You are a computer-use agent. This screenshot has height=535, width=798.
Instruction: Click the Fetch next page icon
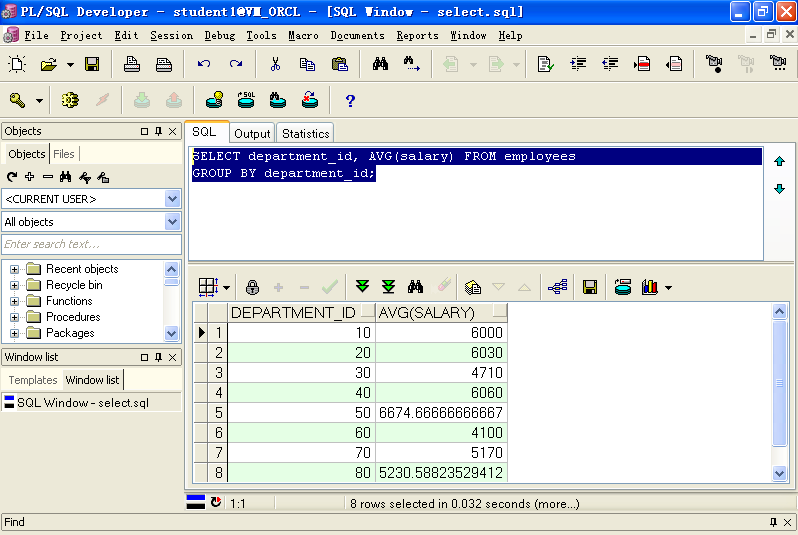click(363, 287)
